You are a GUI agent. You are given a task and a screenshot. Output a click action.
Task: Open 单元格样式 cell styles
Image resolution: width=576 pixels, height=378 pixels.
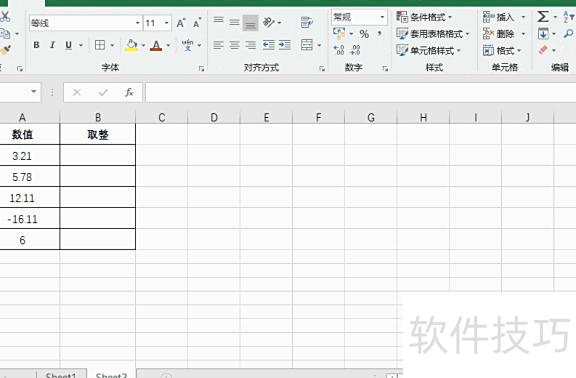428,50
